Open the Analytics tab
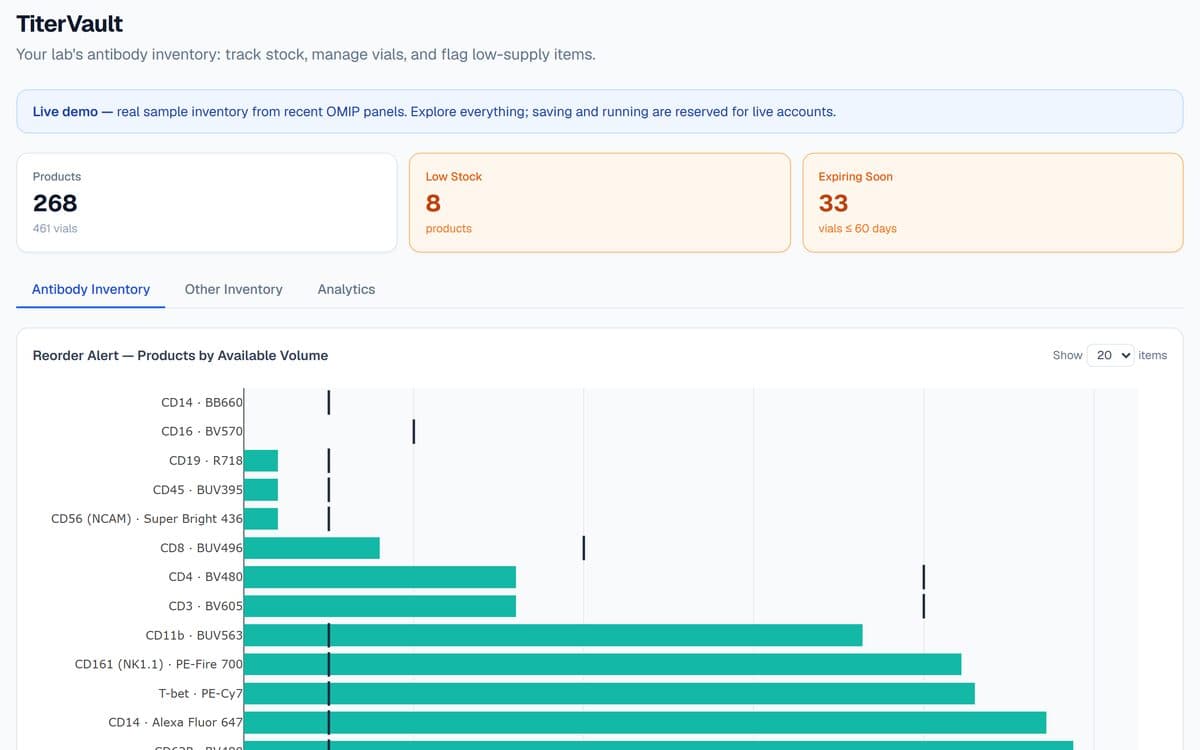Screen dimensions: 1200x750 click(346, 289)
